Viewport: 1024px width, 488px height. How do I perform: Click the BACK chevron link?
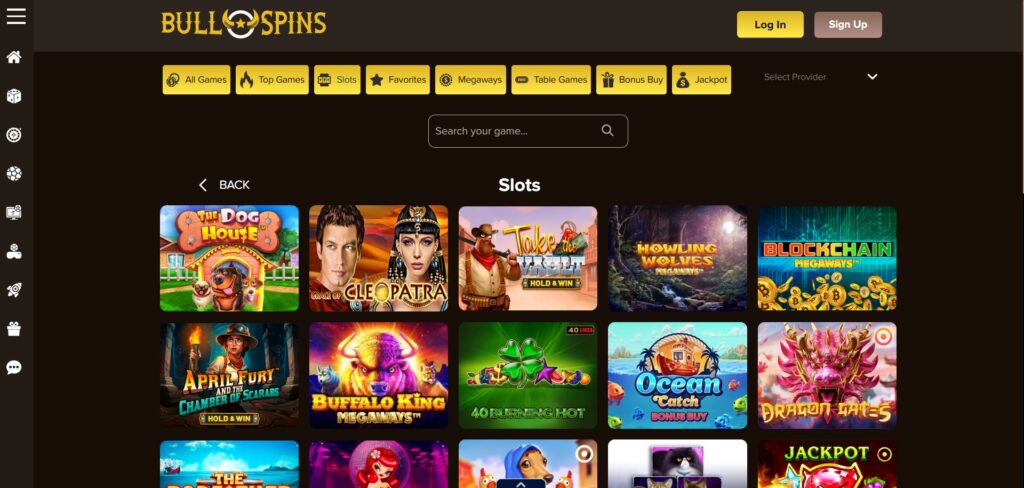point(224,185)
